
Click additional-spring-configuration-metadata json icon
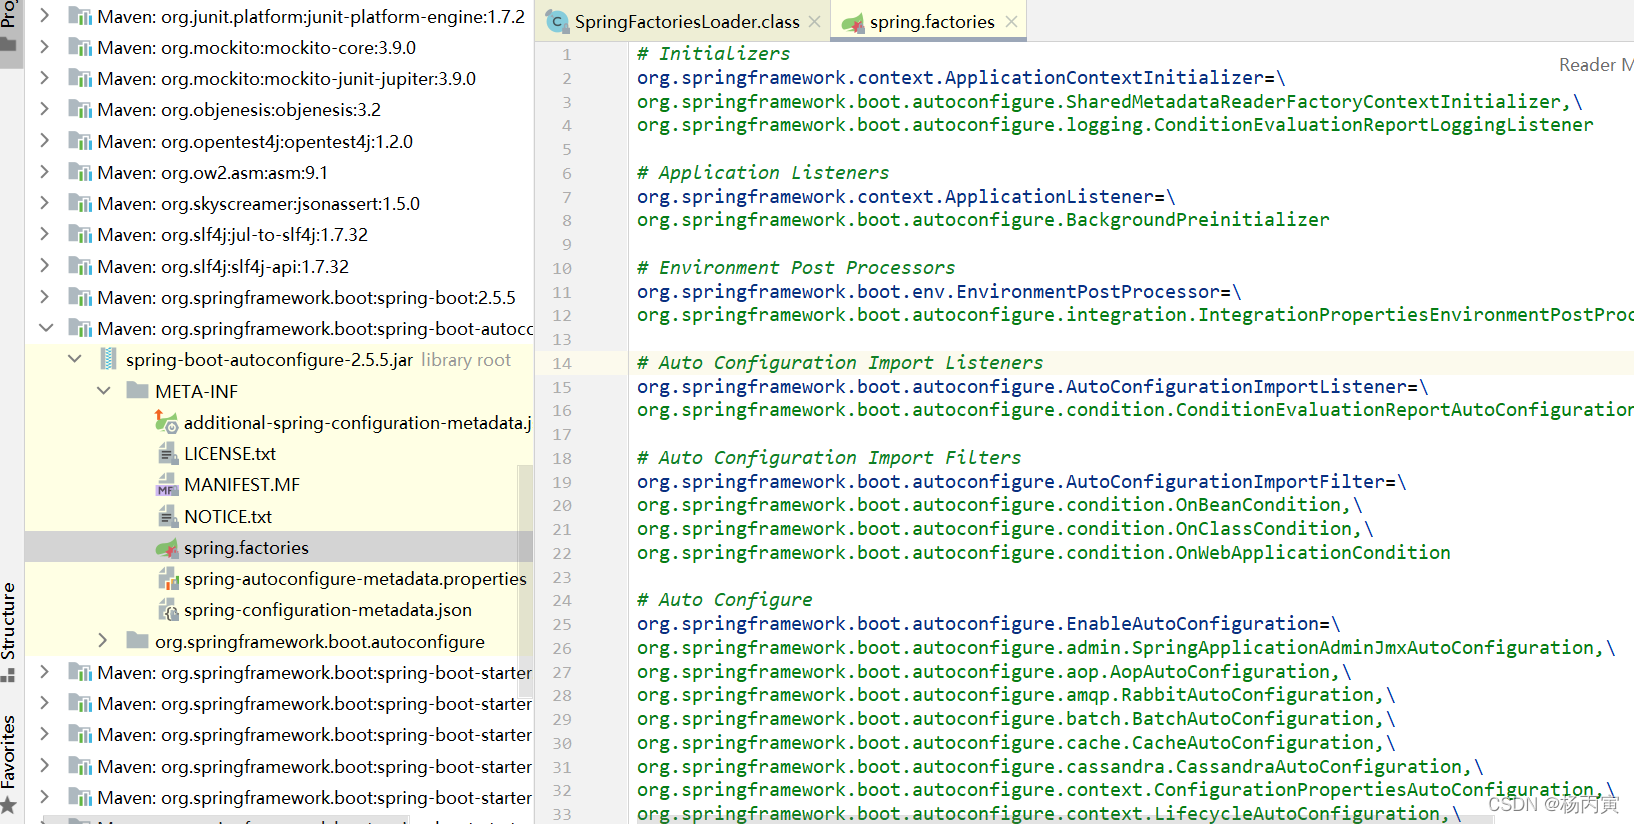click(166, 422)
